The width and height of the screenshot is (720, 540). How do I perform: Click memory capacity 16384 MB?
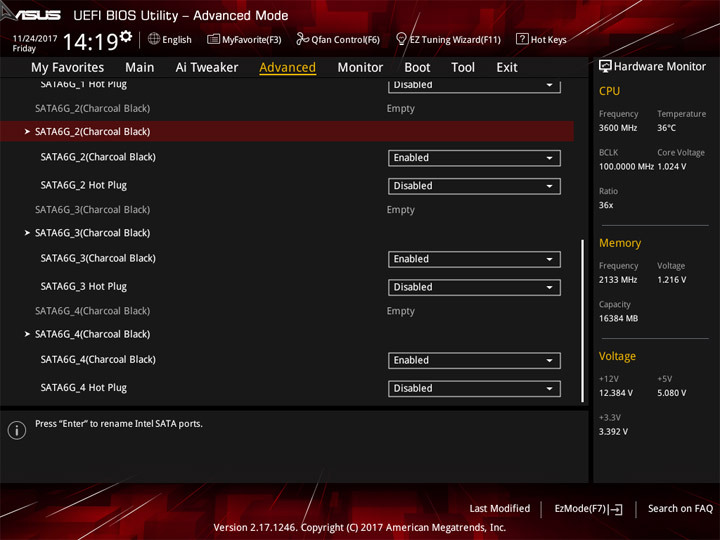[618, 319]
